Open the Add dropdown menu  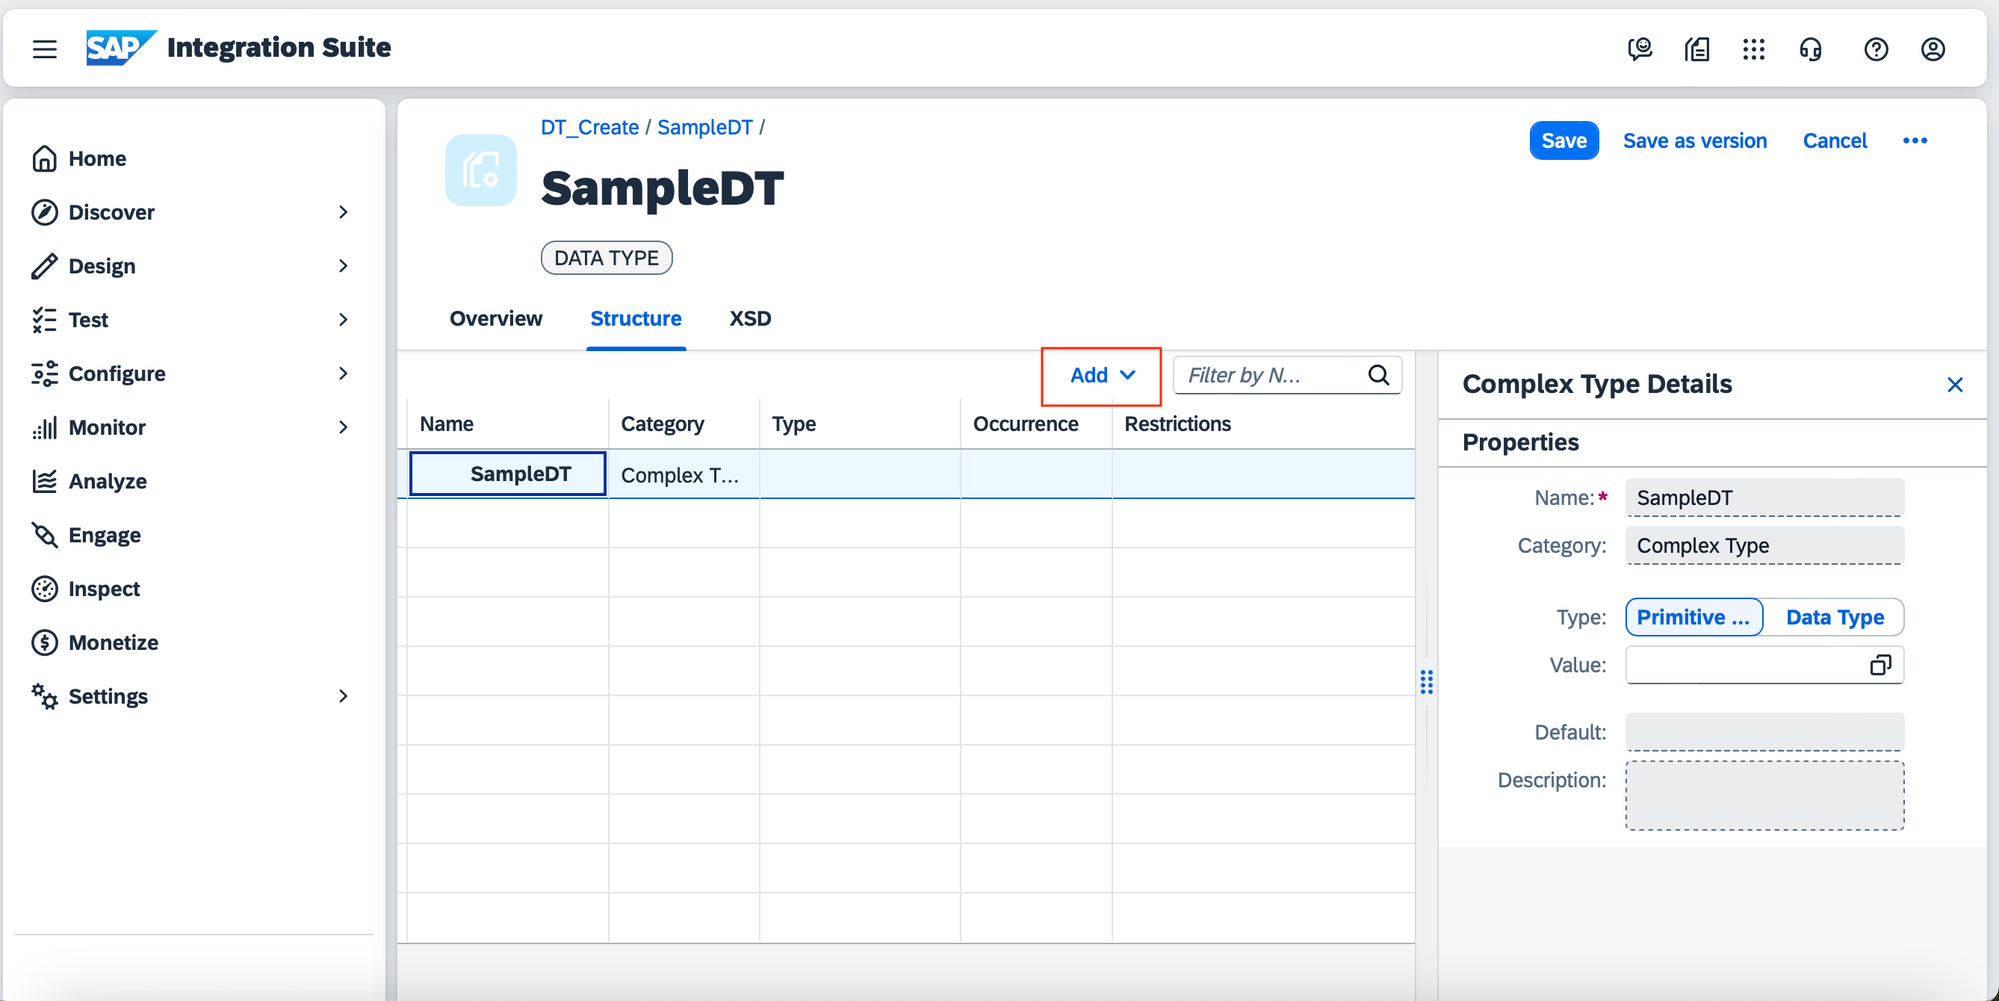click(x=1101, y=376)
